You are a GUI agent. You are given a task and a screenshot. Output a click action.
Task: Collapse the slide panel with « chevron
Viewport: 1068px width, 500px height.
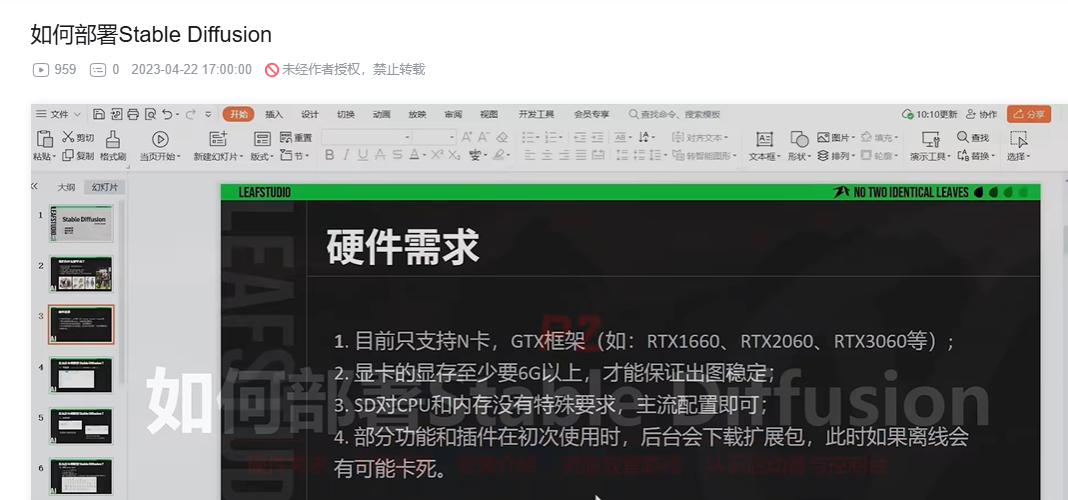(x=34, y=186)
